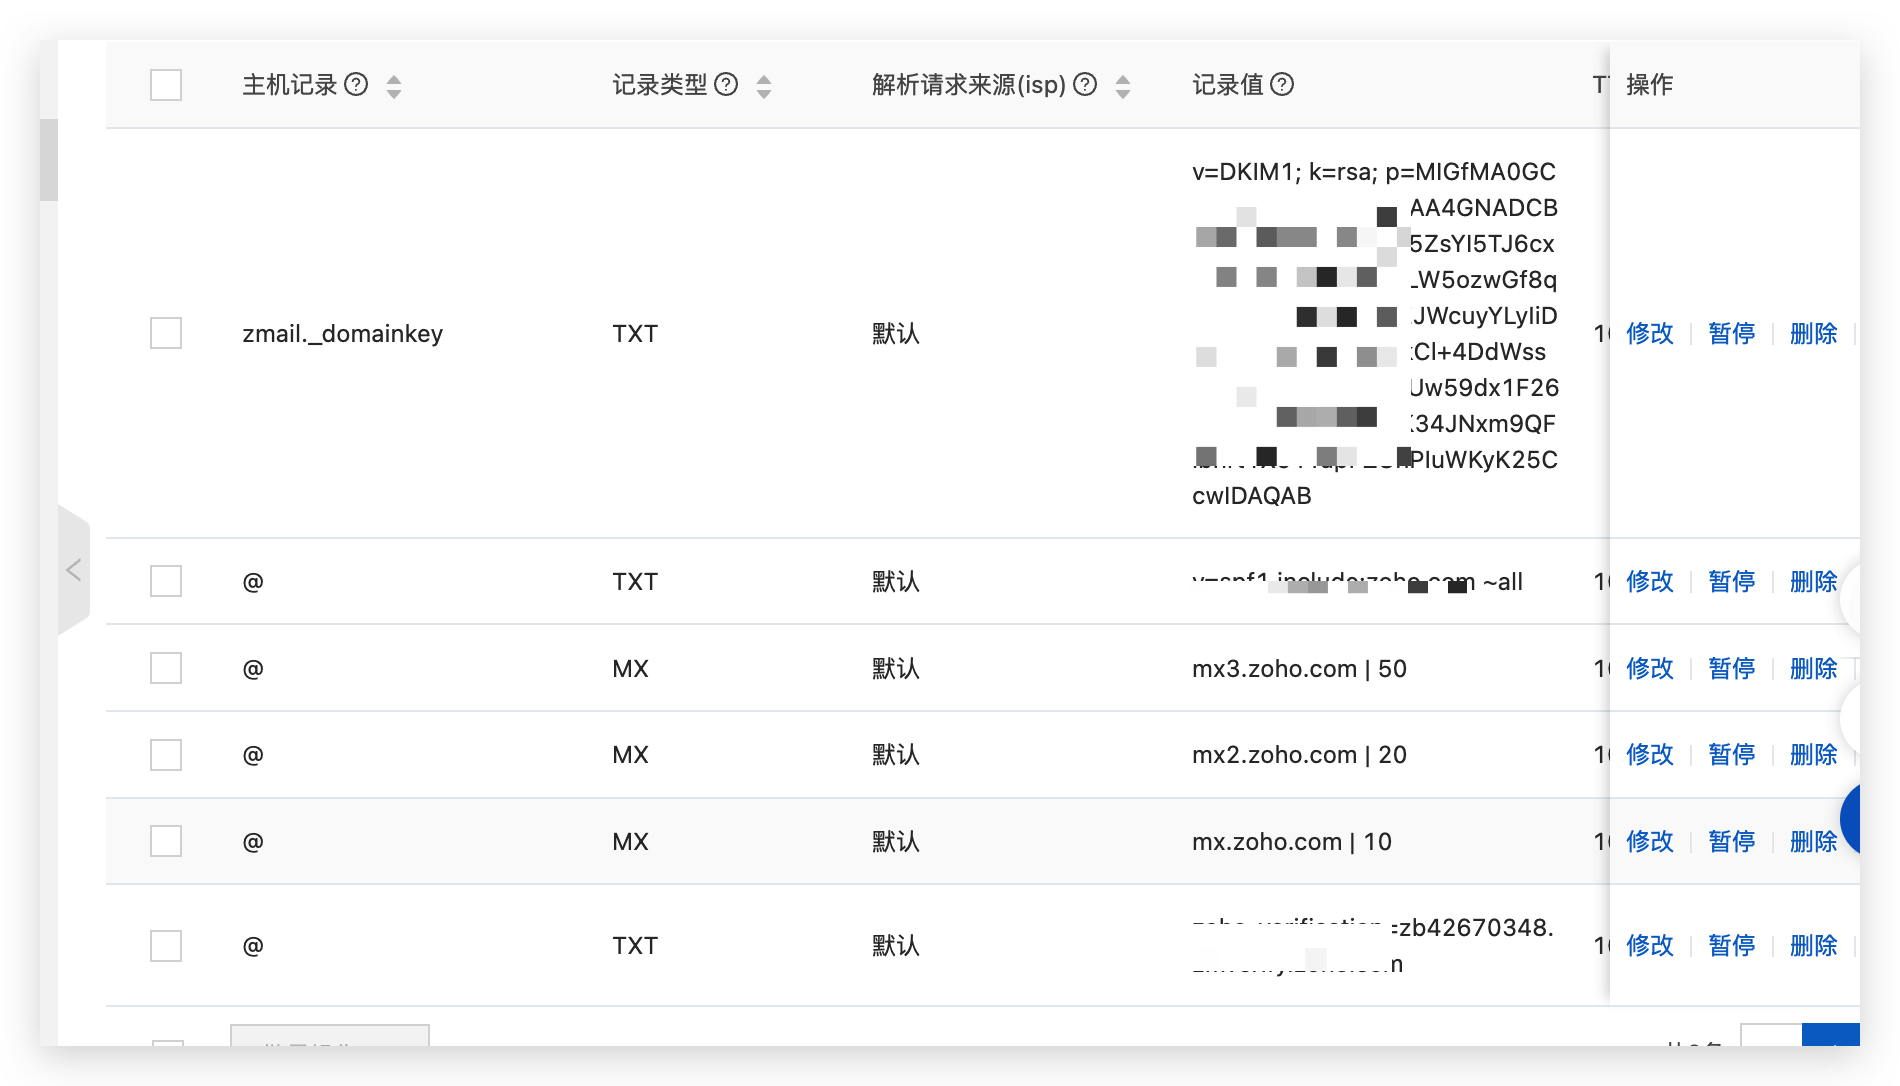Click 修改 for zb42670348 TXT record

[x=1650, y=945]
